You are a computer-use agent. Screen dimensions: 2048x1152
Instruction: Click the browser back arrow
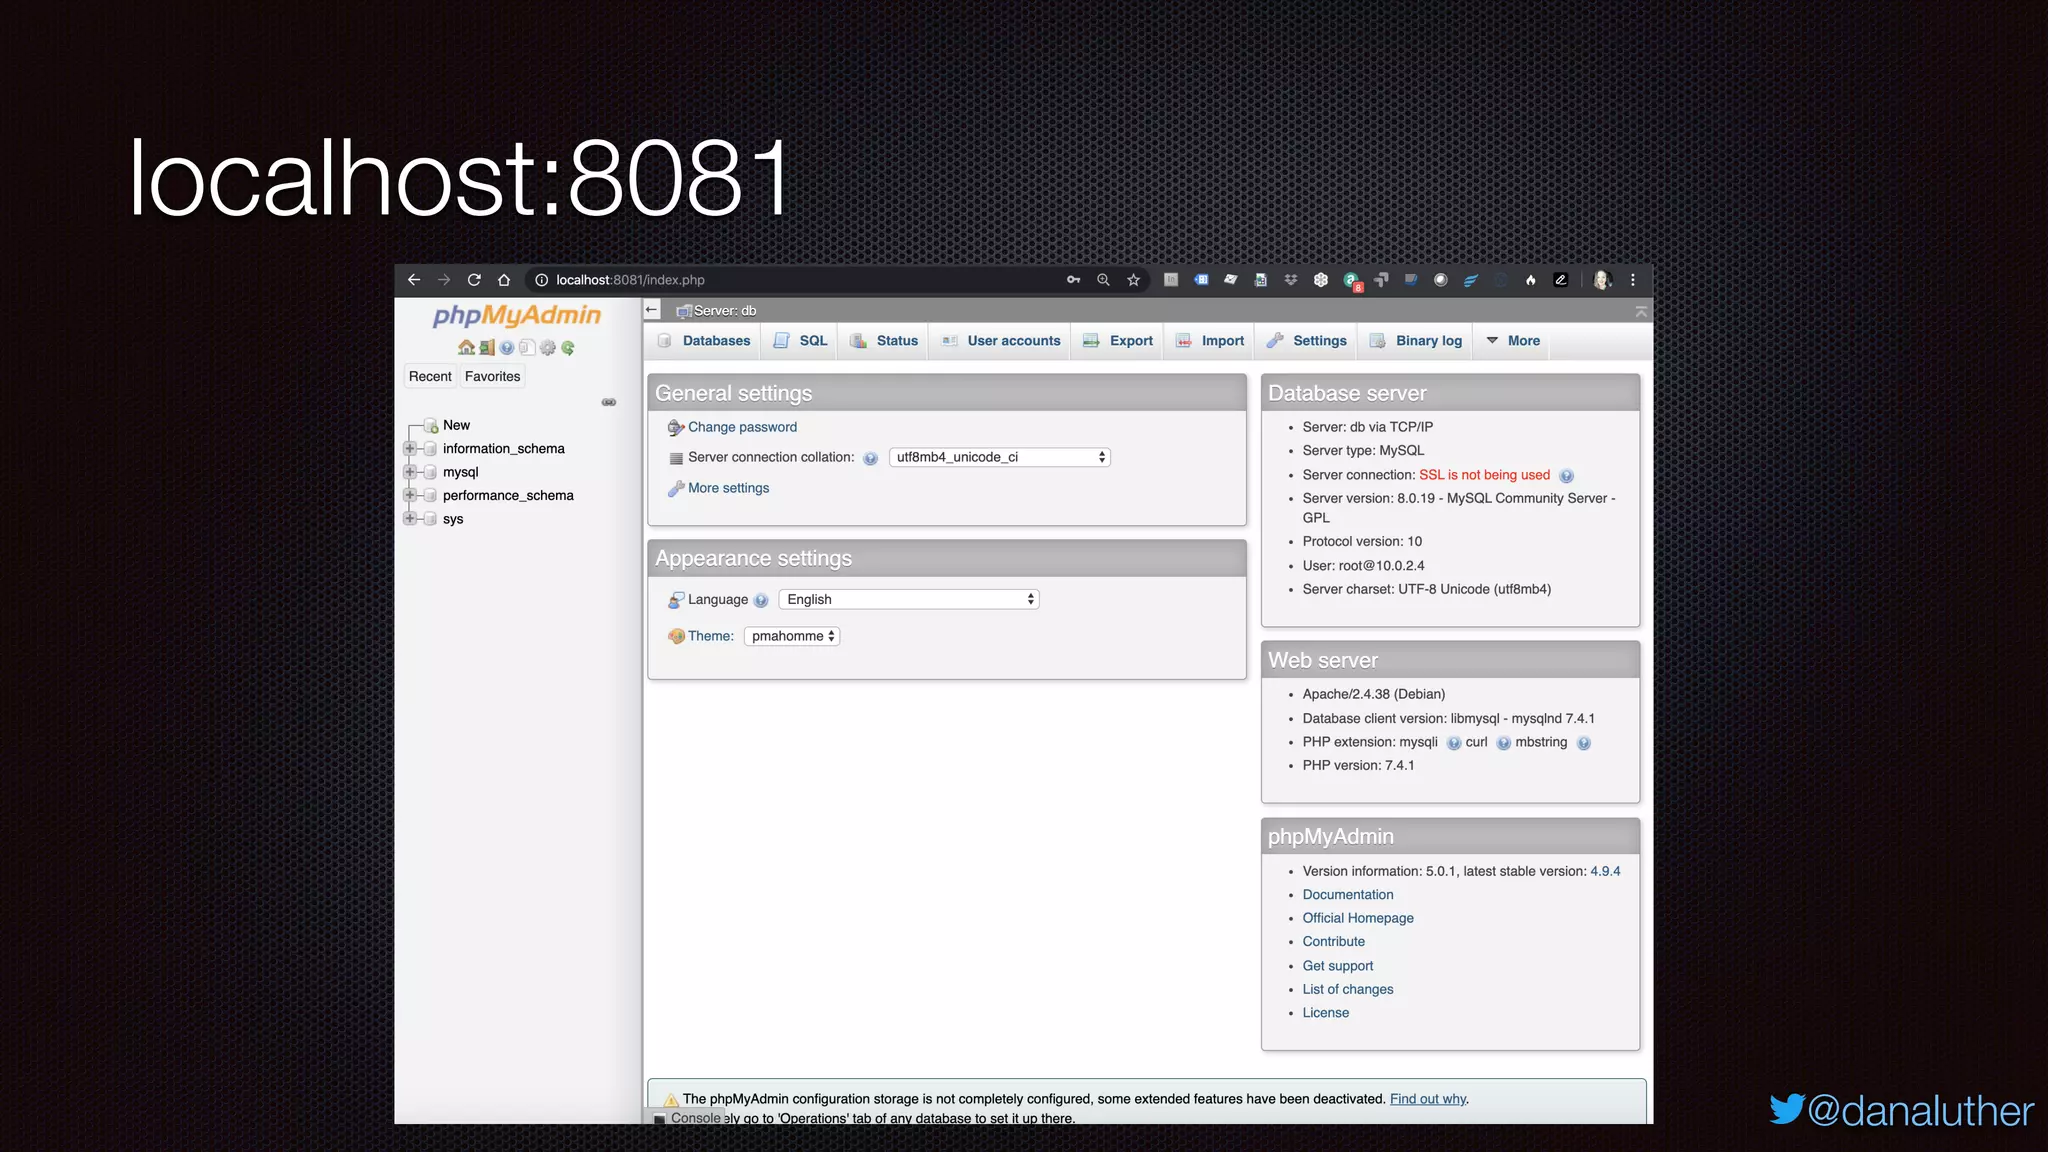coord(414,280)
